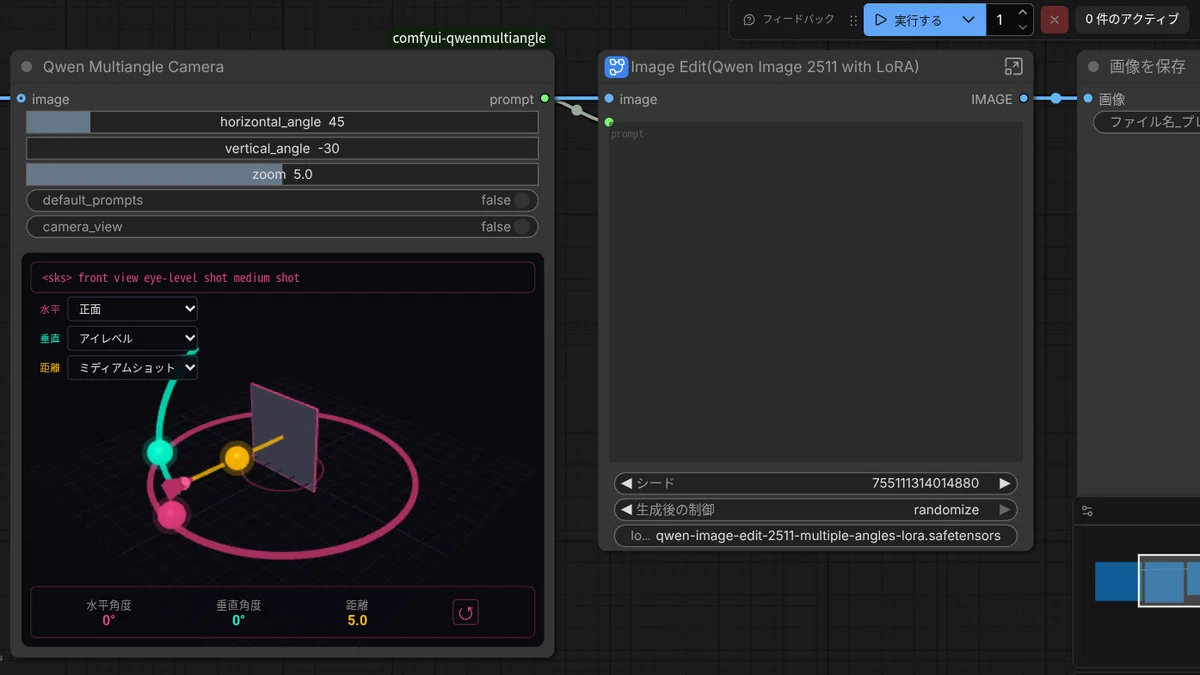Click the prompt output socket on Qwen node
Screen dimensions: 1200x675
pos(545,99)
